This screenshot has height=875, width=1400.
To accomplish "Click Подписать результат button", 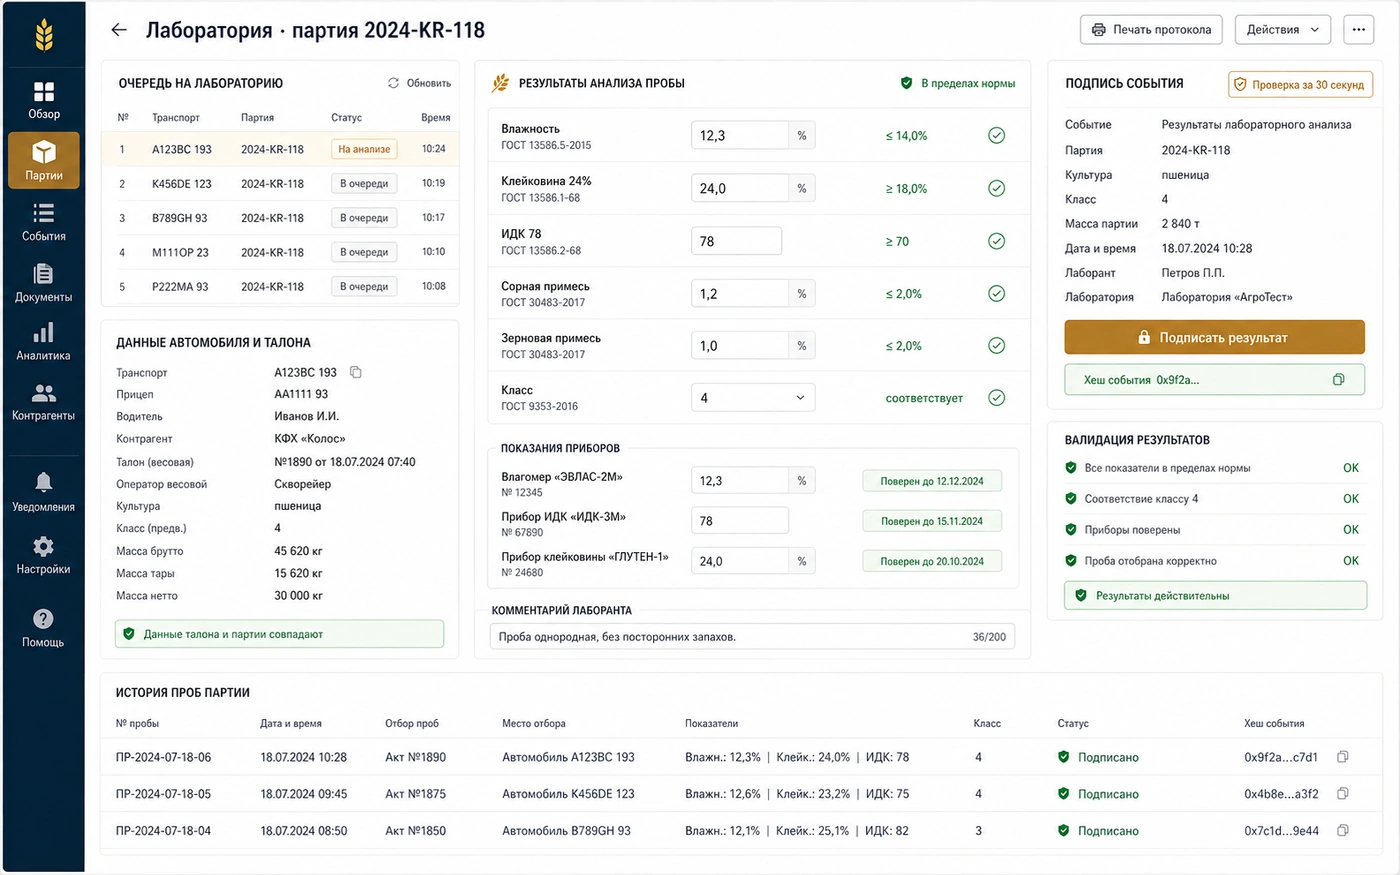I will click(1214, 337).
